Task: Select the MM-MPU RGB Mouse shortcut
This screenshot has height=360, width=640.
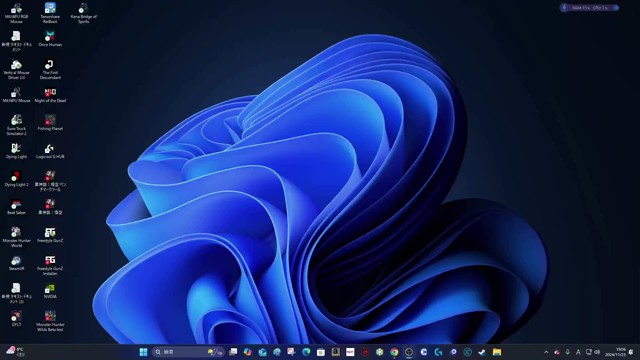Action: [x=16, y=13]
